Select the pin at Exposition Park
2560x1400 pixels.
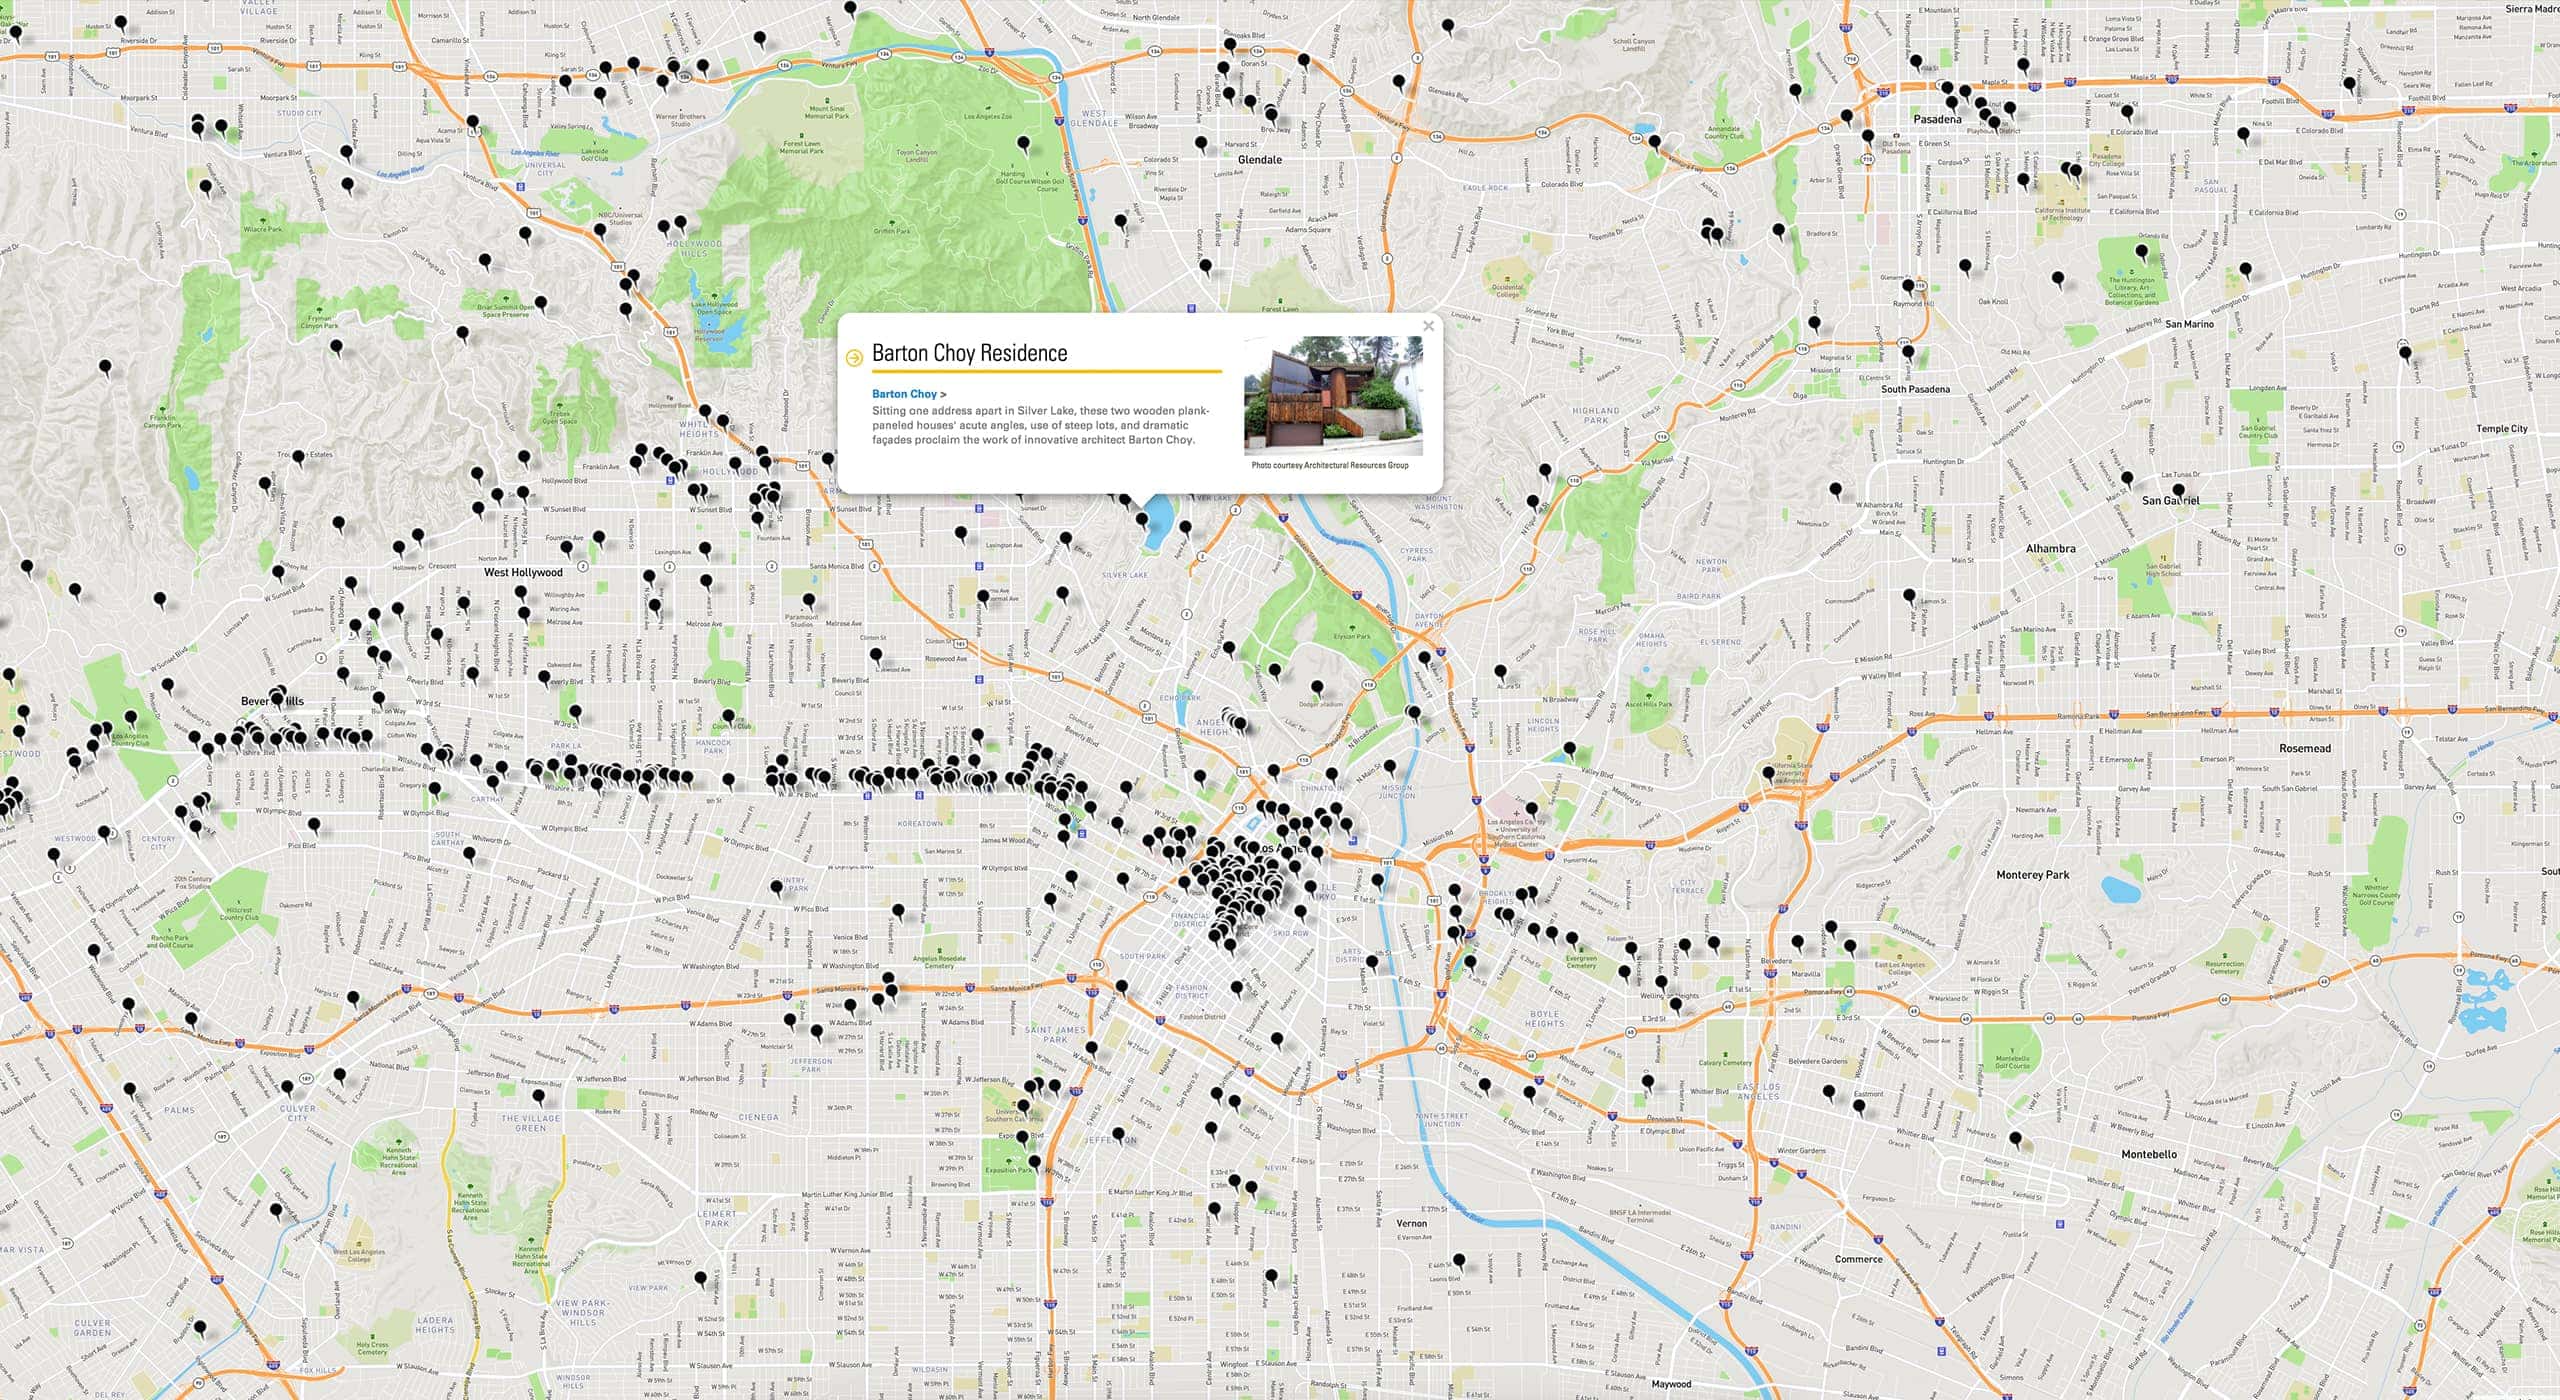(1034, 1163)
